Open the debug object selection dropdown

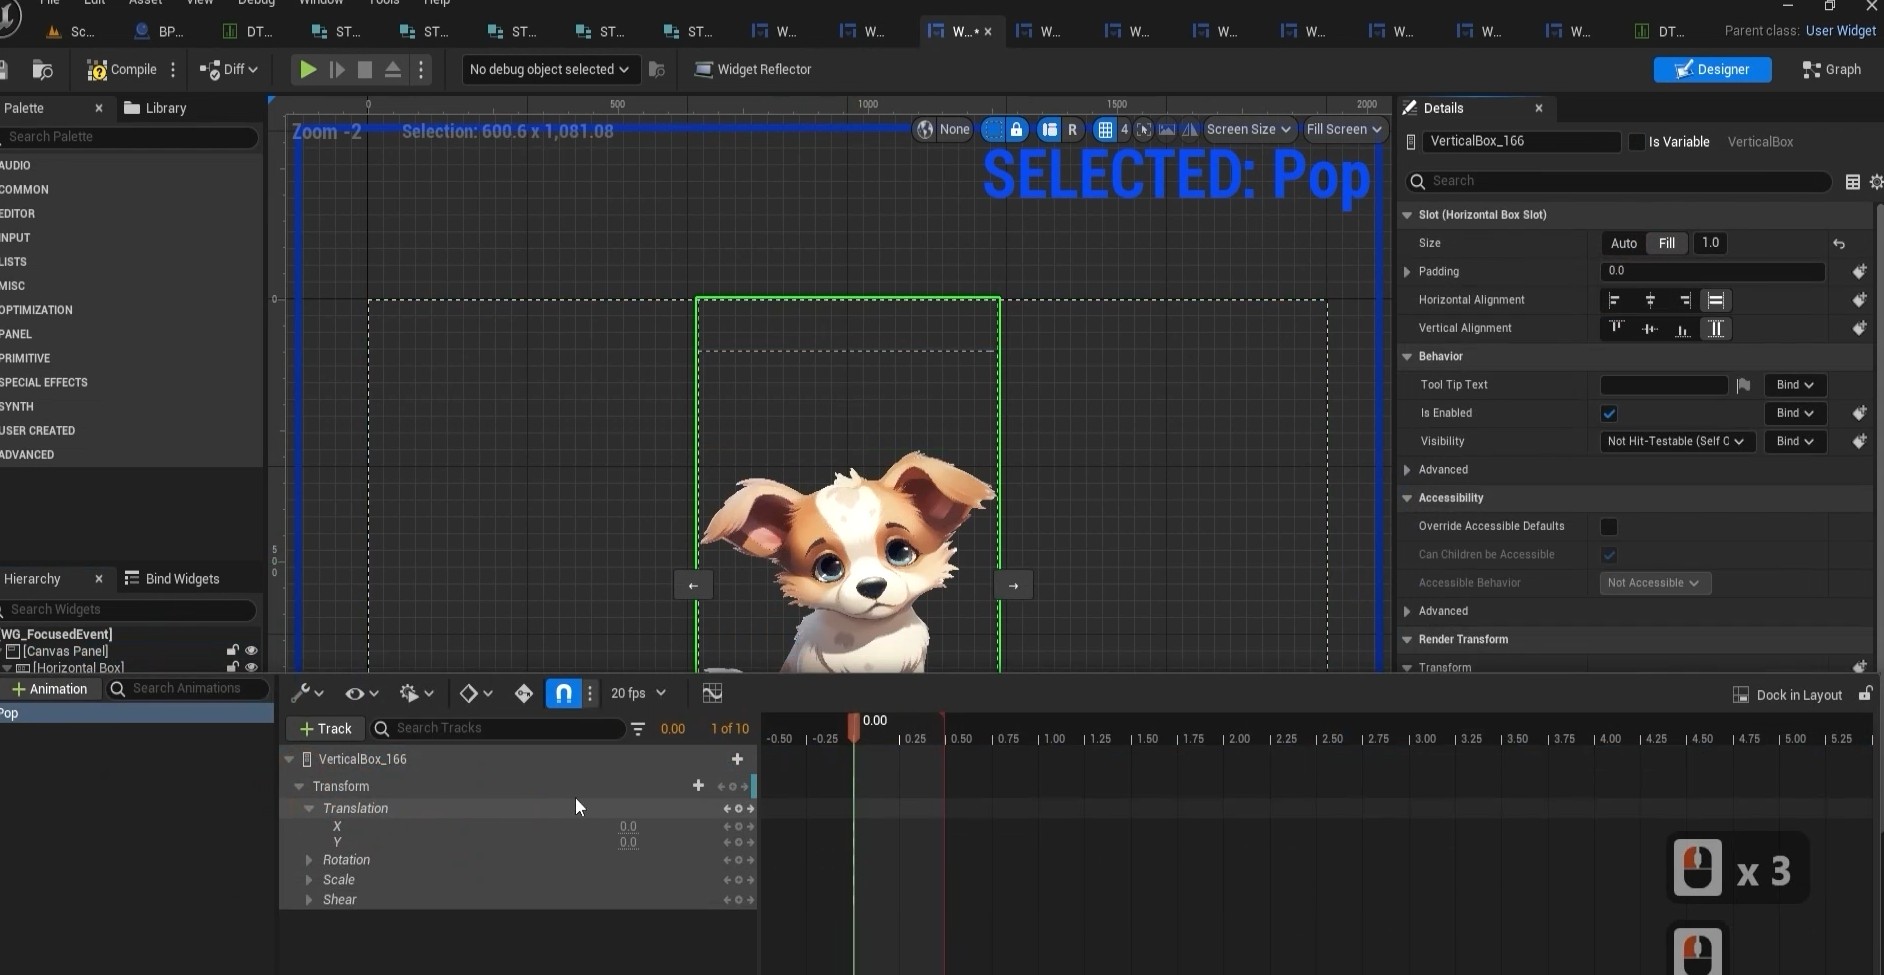(548, 69)
